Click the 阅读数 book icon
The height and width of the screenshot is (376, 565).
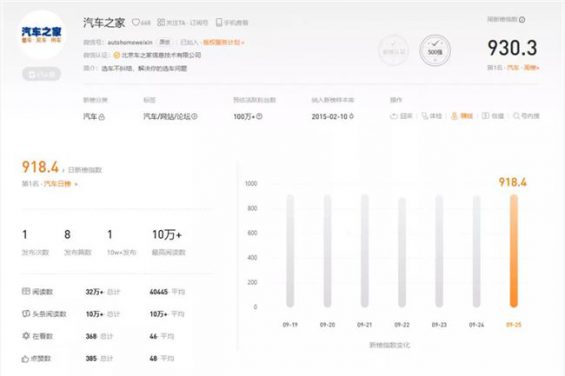[x=26, y=291]
